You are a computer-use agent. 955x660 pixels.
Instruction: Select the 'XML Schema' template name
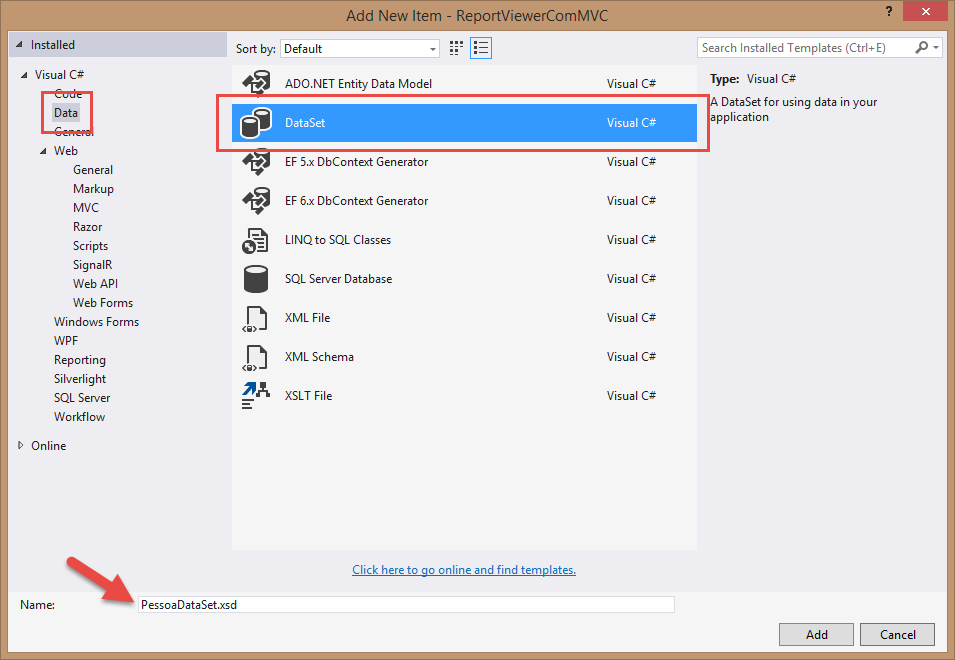(319, 357)
